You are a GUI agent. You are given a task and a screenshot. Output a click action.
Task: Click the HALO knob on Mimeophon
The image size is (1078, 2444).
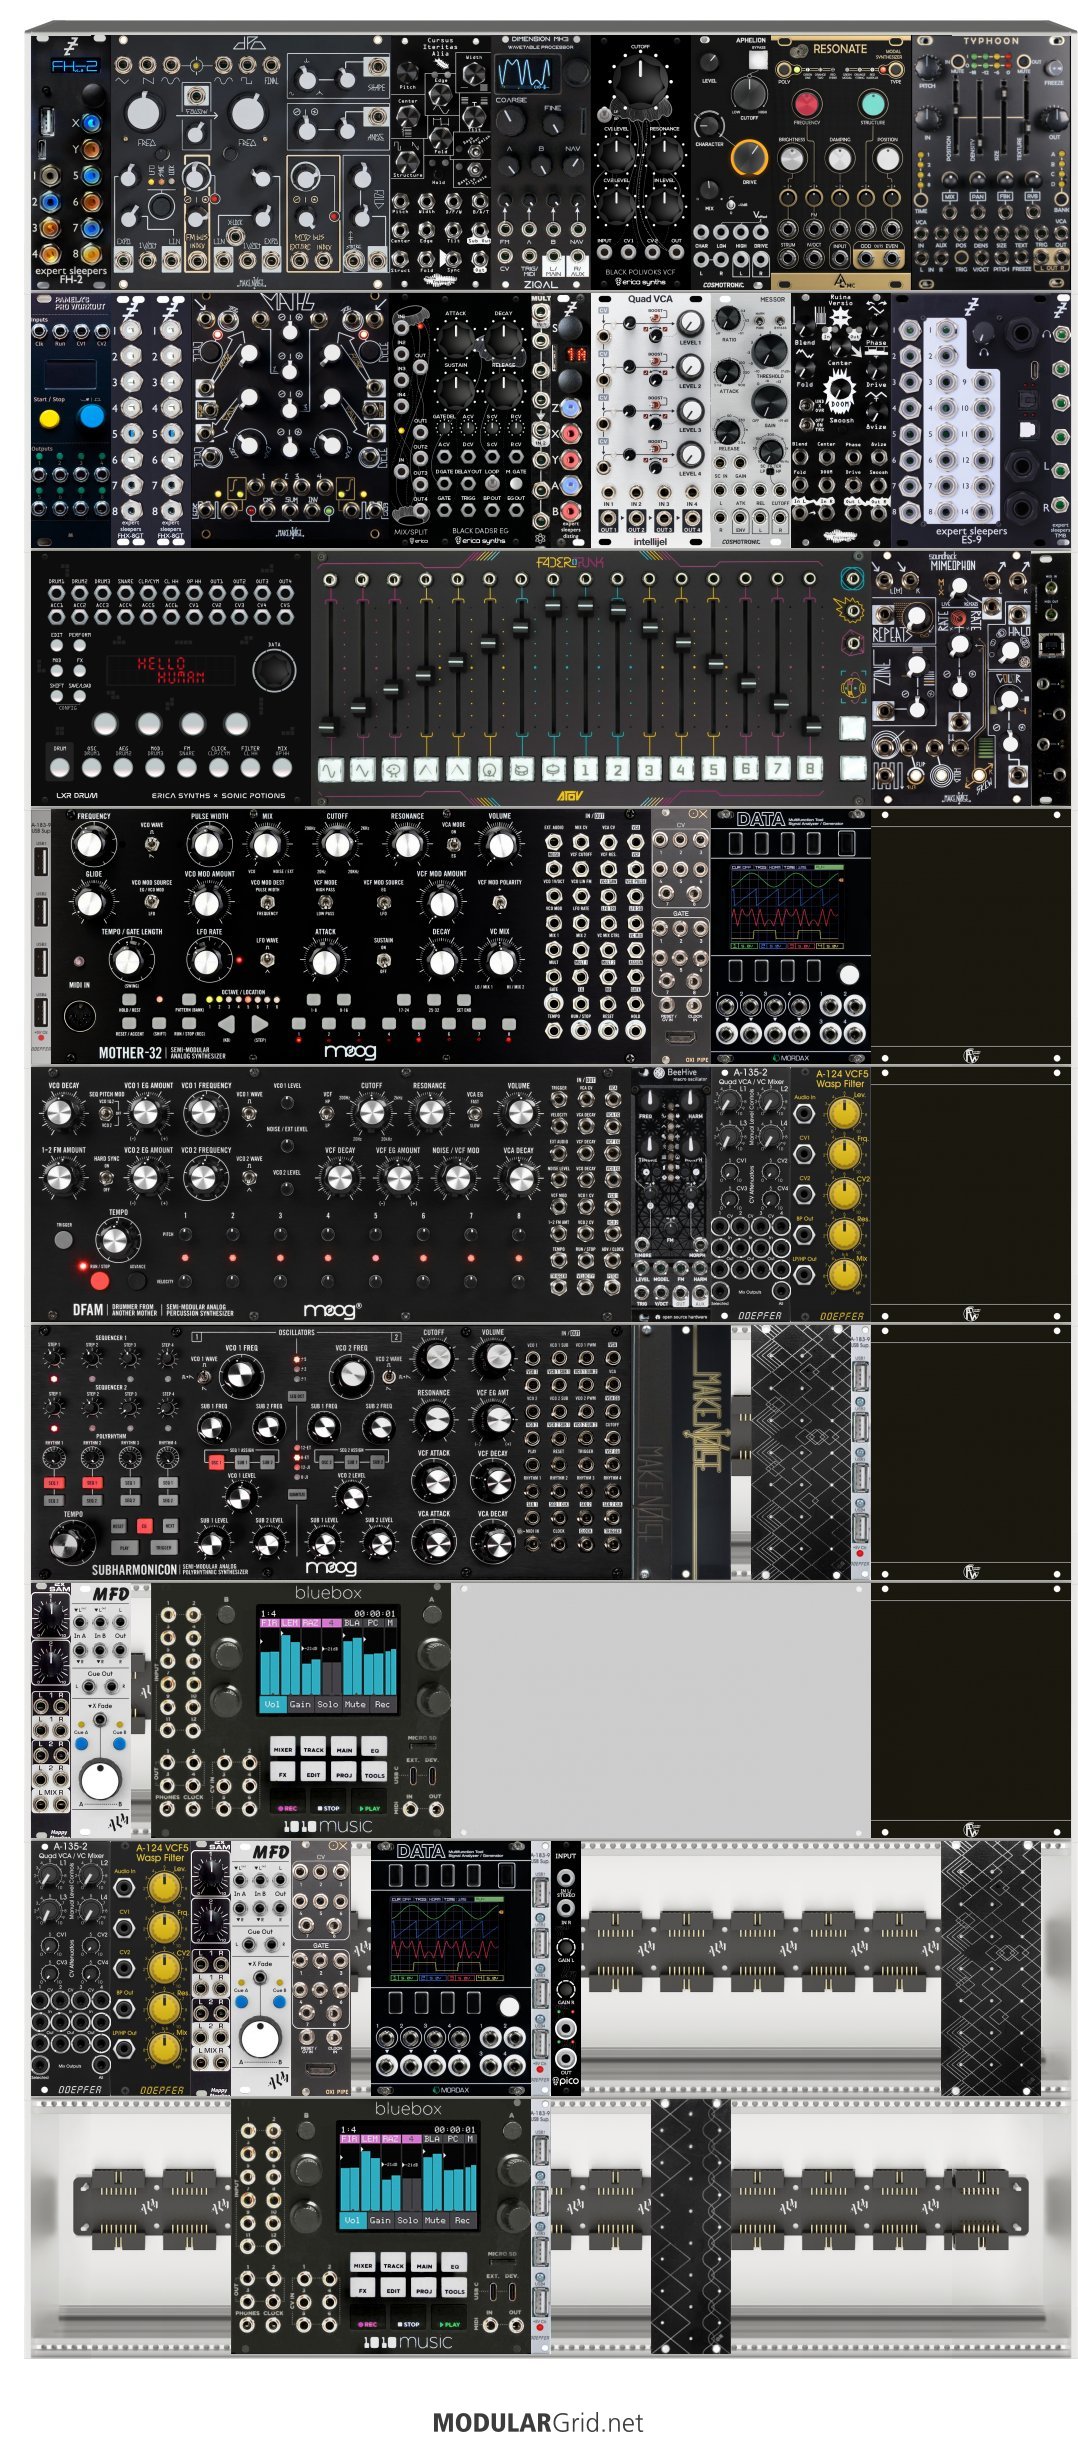pos(1009,650)
